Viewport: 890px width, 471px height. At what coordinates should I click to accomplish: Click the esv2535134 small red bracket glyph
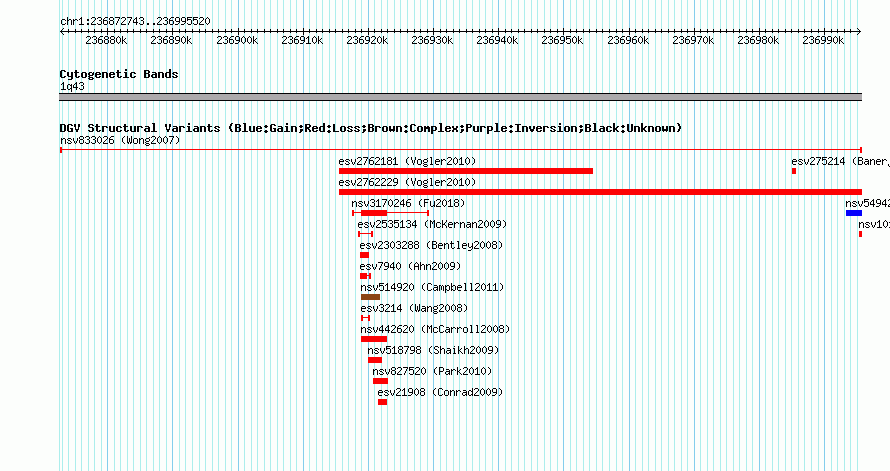point(365,234)
